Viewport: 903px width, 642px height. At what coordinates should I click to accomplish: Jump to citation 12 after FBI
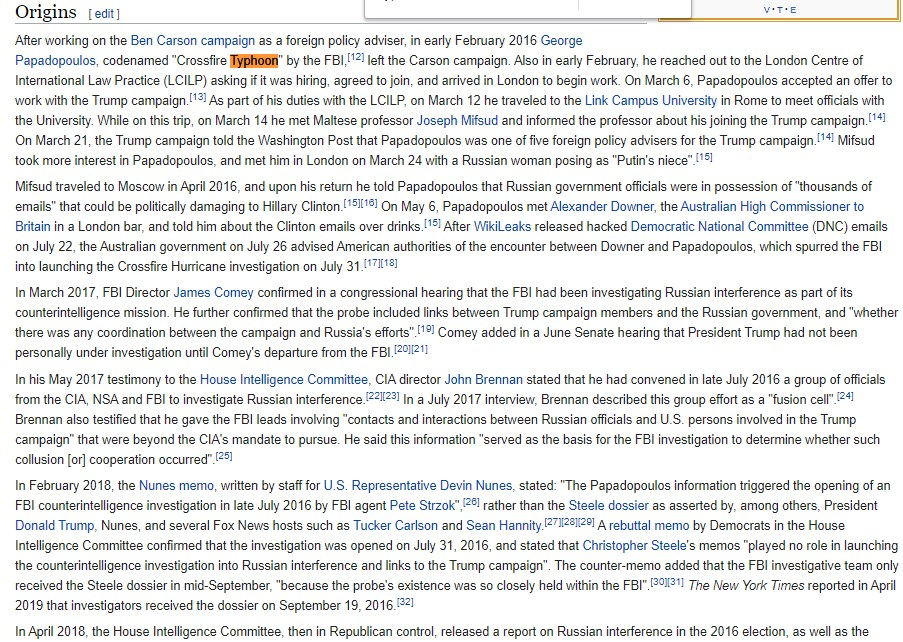[355, 57]
